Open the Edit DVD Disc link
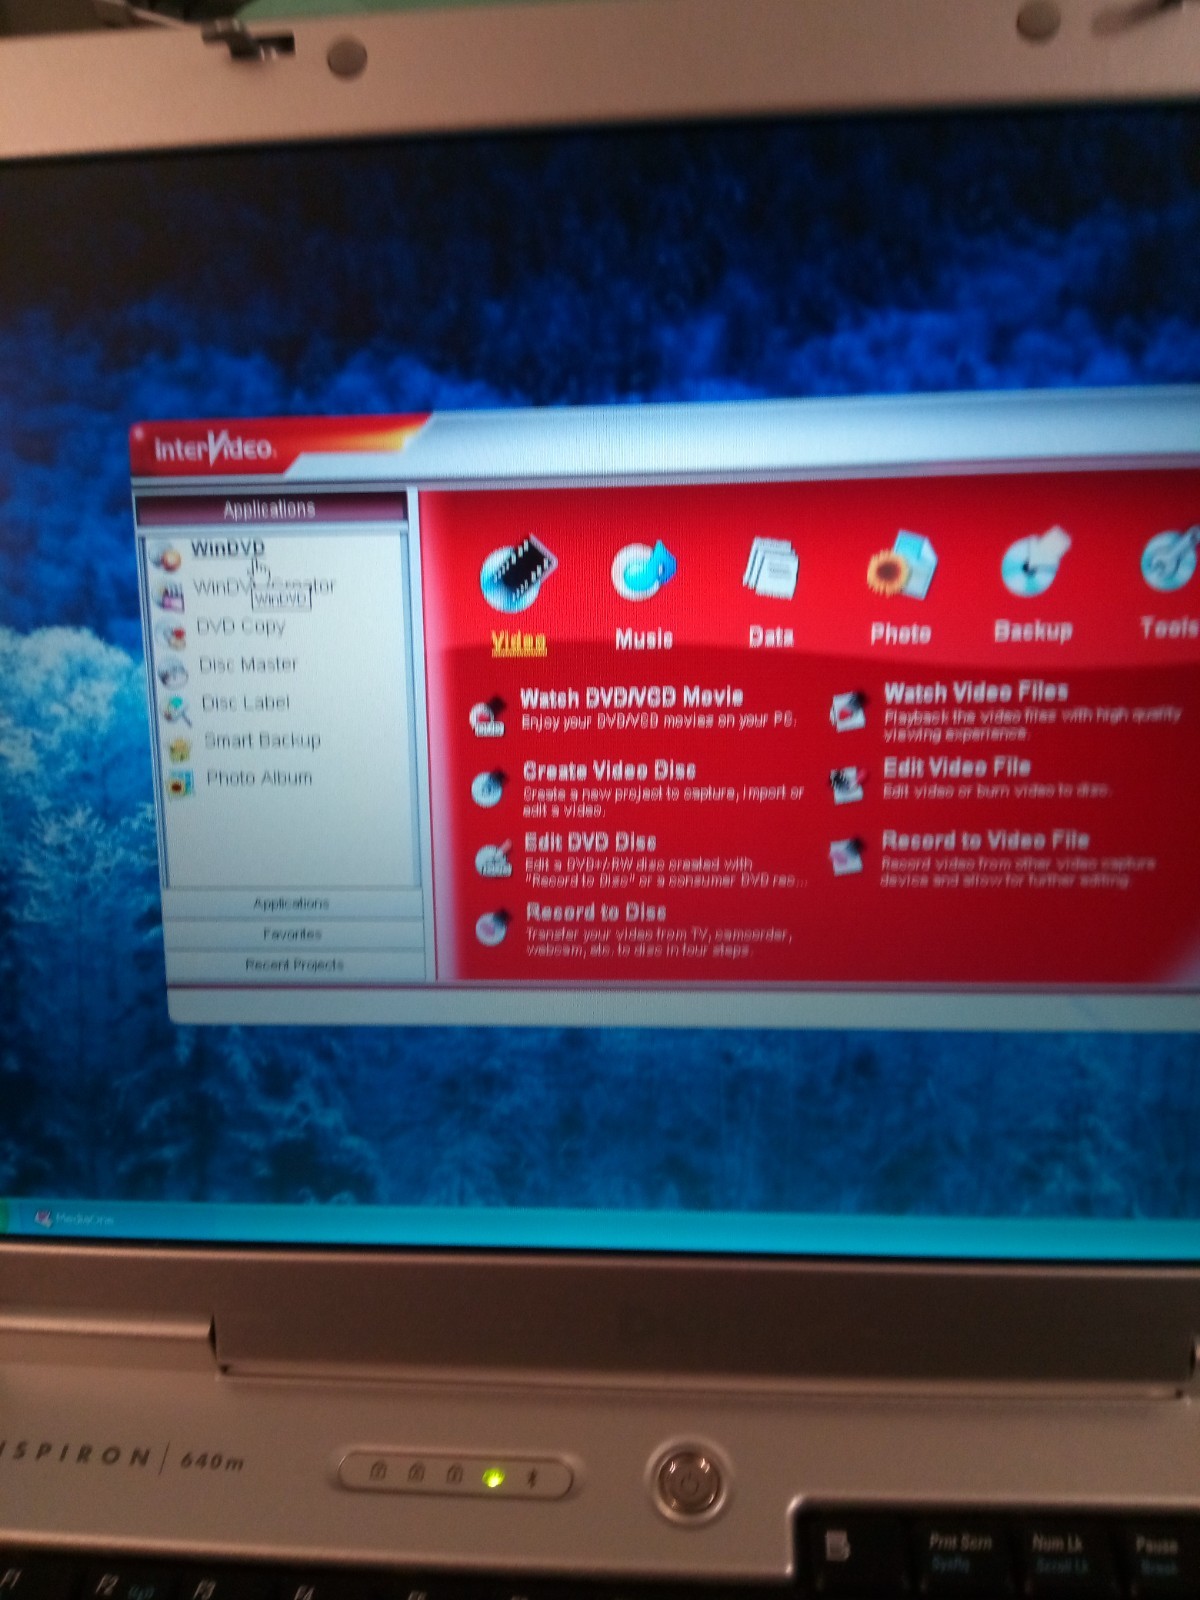Screen dimensions: 1200x1600 point(590,842)
